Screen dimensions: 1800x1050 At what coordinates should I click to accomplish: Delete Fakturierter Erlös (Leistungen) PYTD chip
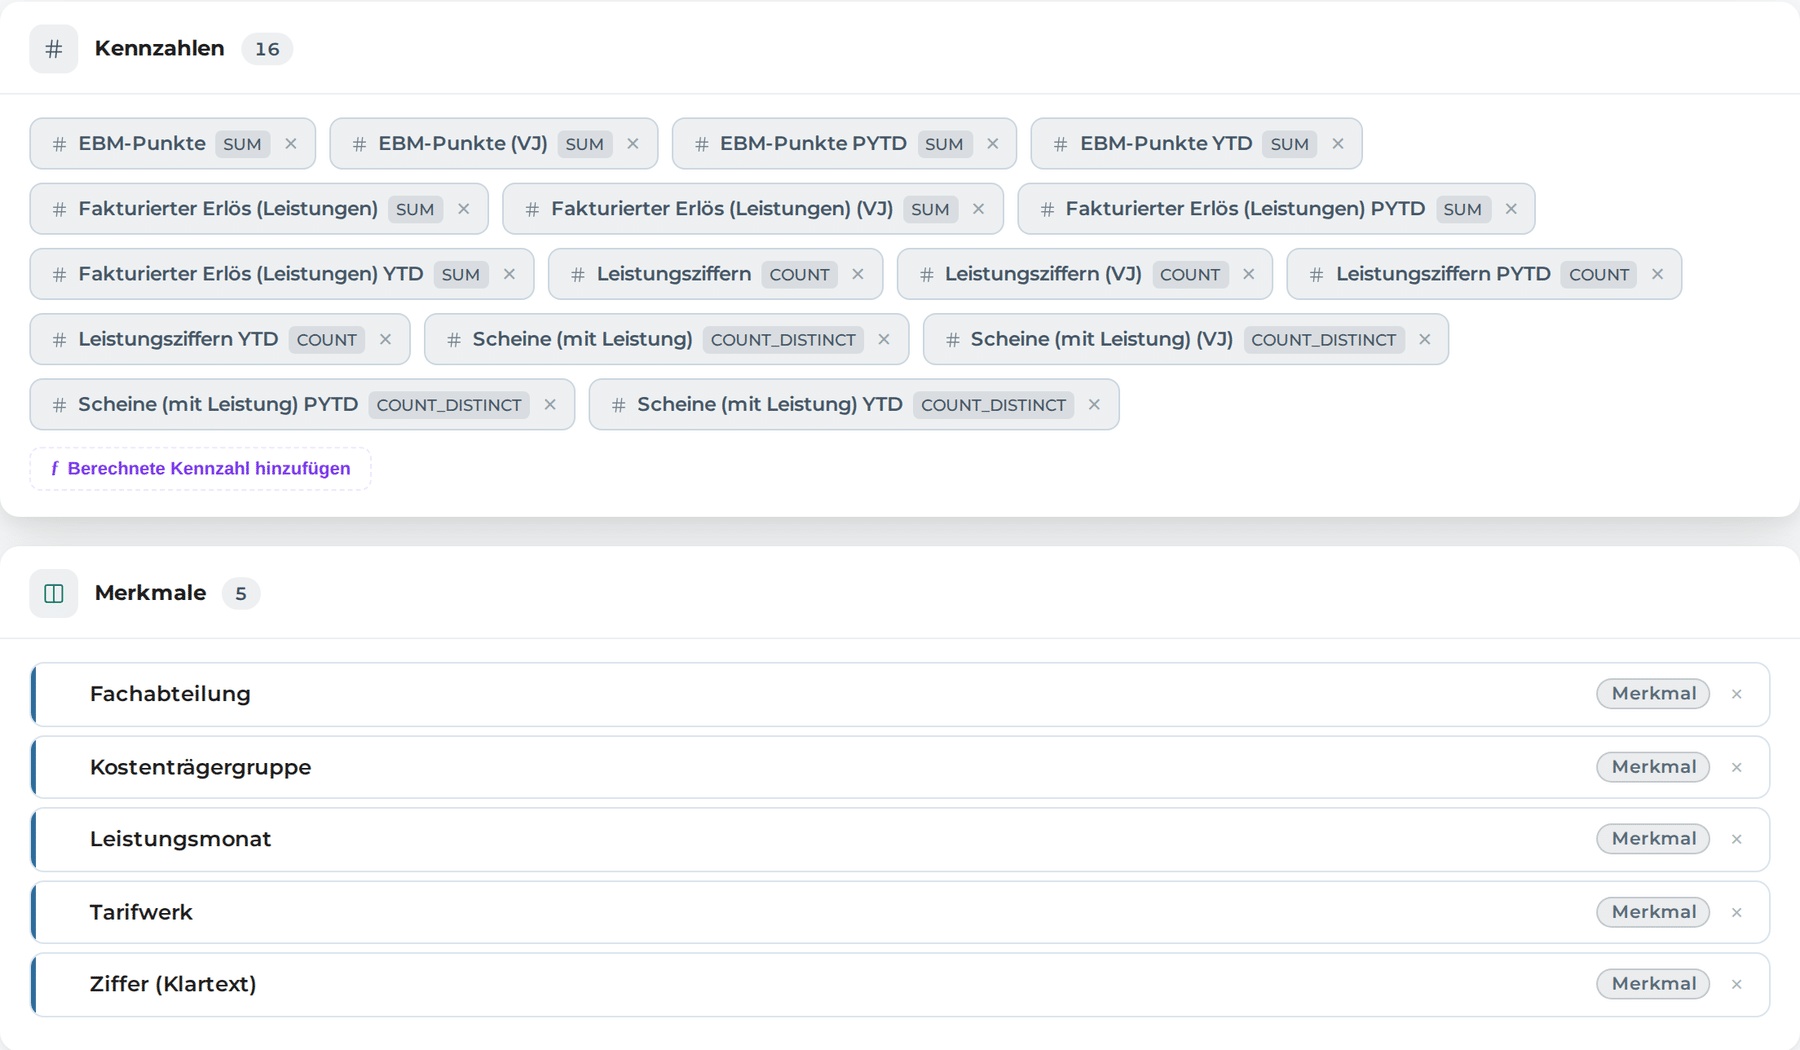(x=1511, y=209)
